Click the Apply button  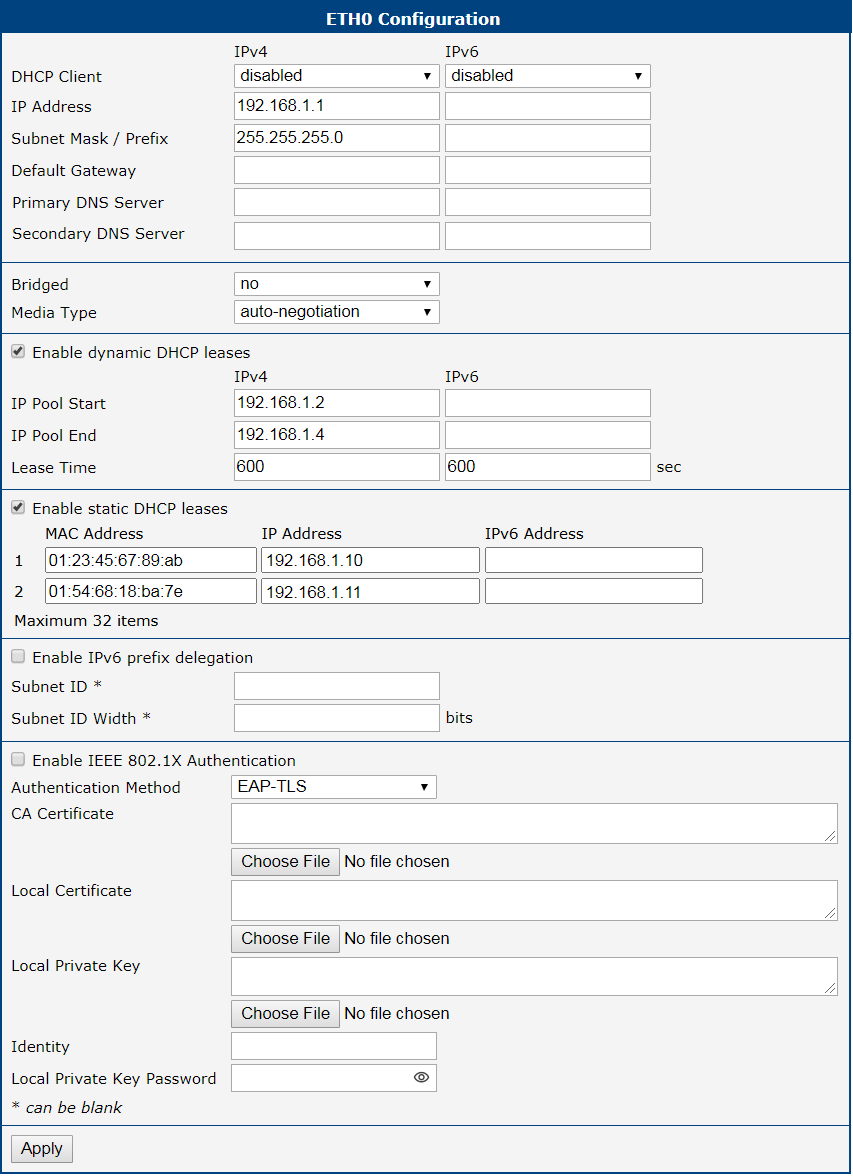[x=42, y=1148]
